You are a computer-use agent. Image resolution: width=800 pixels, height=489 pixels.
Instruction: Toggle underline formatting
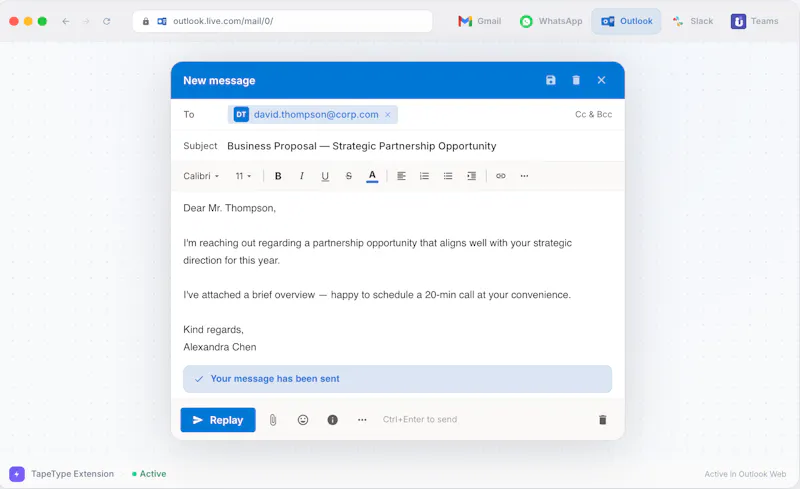pos(325,176)
